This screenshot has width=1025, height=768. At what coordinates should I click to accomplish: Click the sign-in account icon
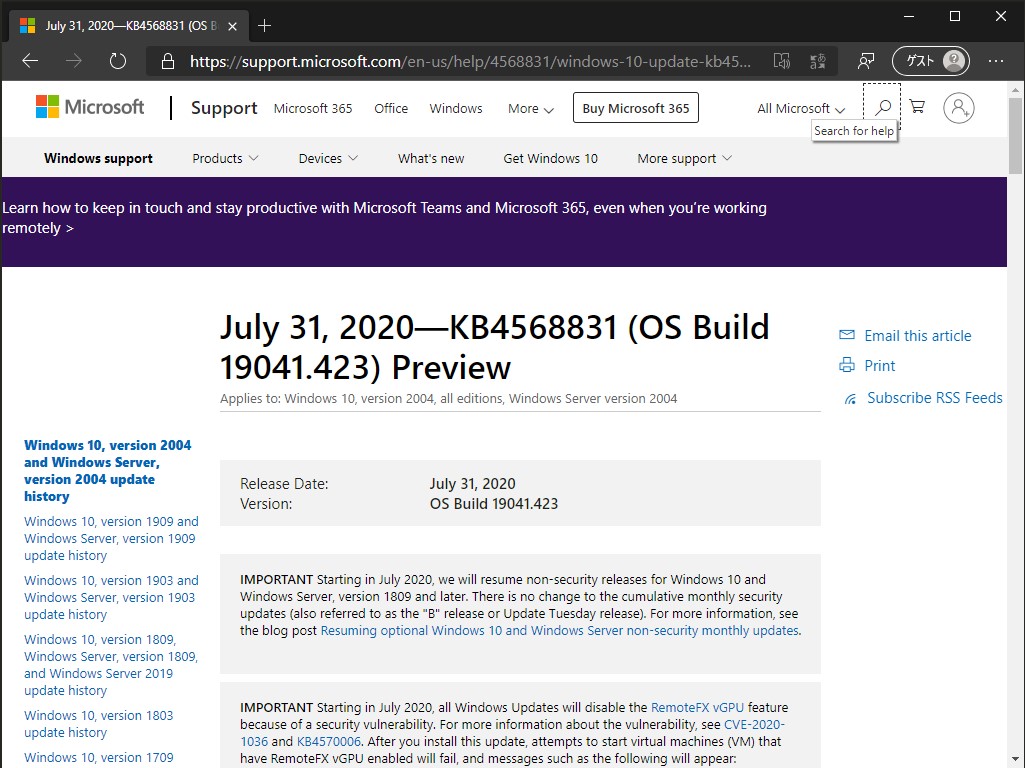pos(958,107)
